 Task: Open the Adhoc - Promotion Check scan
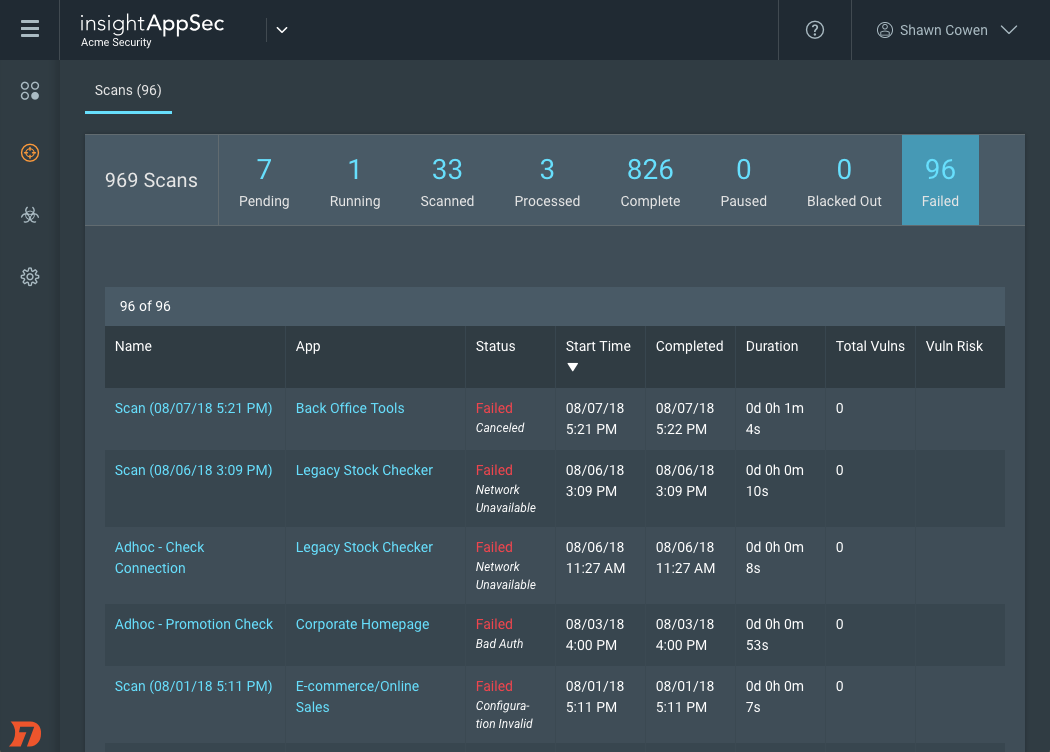point(194,624)
